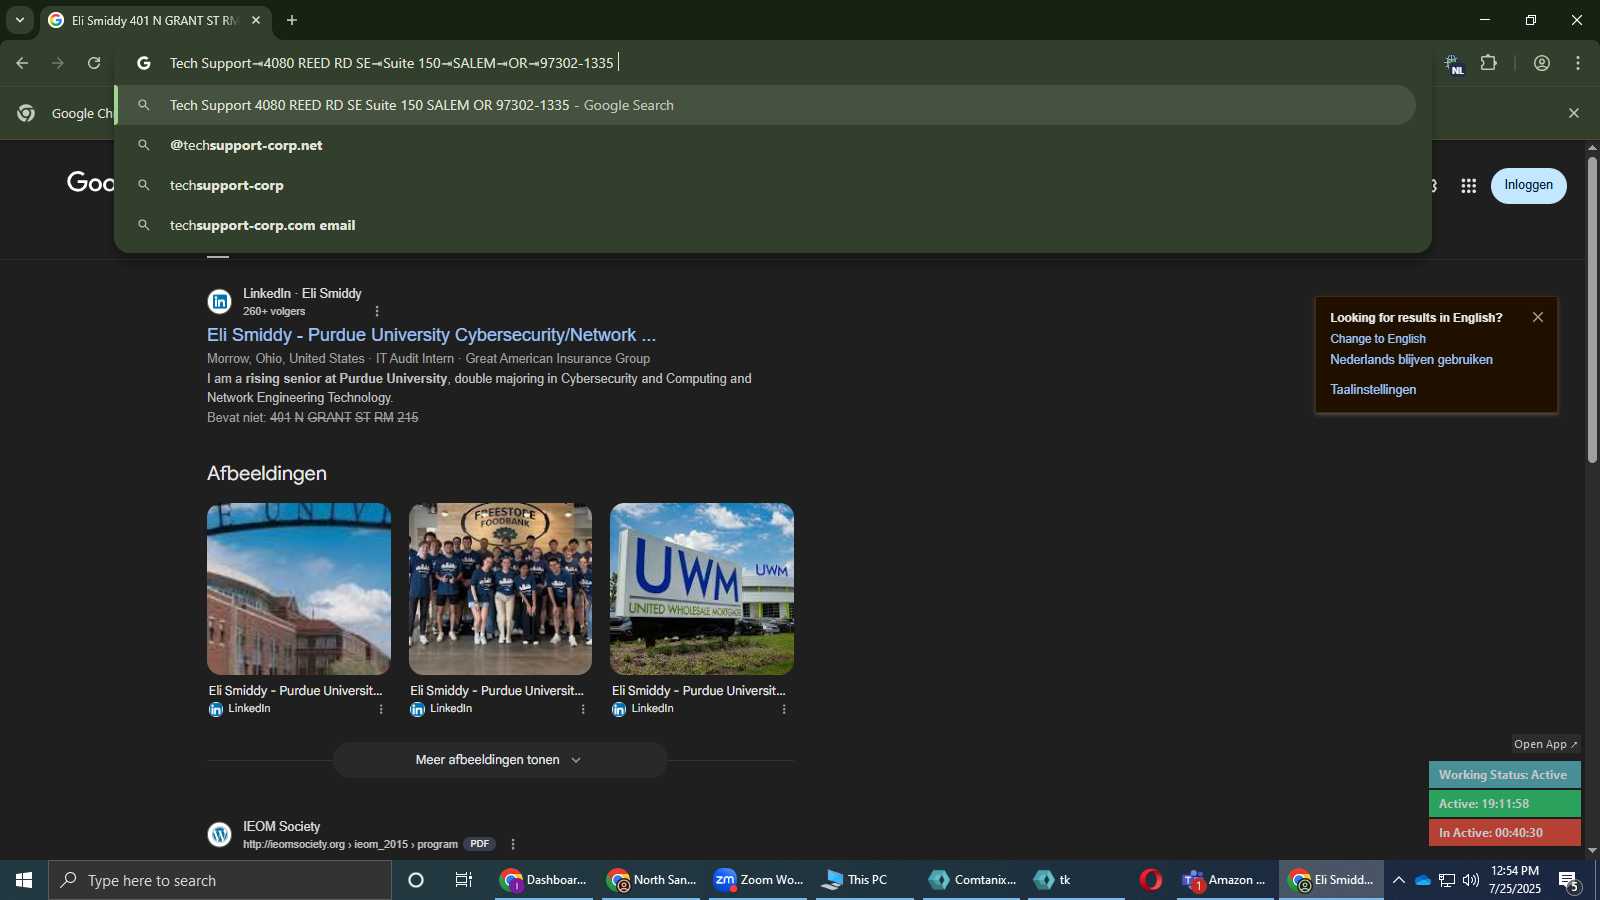Open the Windows Start menu
Screen dimensions: 1600x900
click(x=24, y=880)
